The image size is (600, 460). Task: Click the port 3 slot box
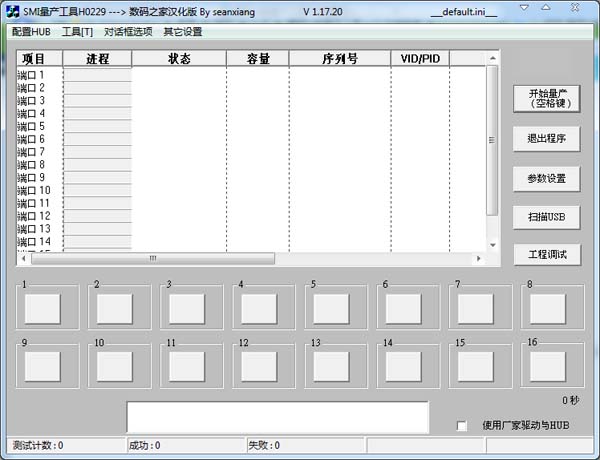pos(186,309)
